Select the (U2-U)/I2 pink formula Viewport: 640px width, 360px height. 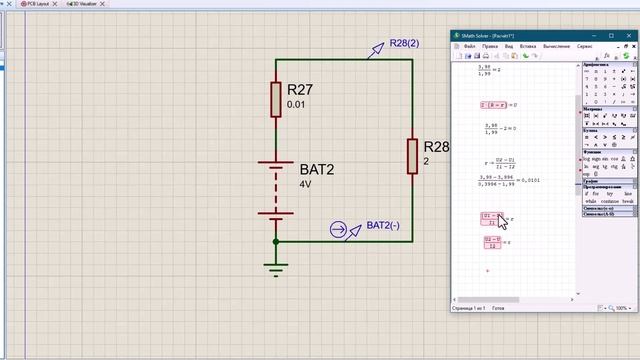[492, 242]
